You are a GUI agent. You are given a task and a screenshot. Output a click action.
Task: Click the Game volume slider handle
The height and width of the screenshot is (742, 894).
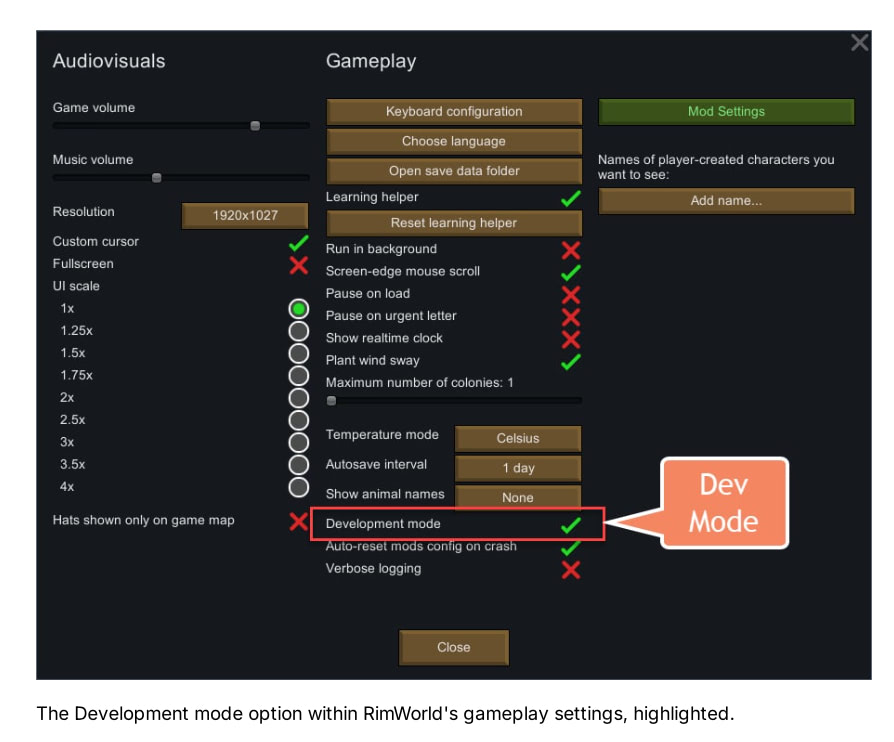click(x=255, y=125)
